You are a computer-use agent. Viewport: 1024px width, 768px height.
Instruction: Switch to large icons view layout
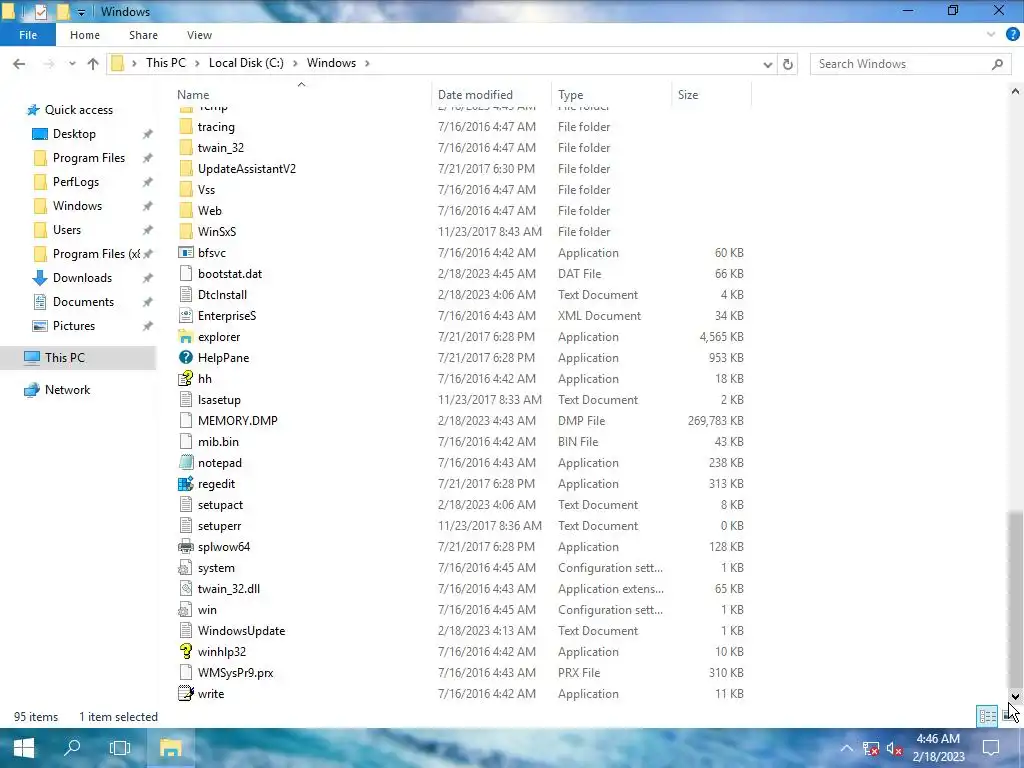[x=1009, y=716]
